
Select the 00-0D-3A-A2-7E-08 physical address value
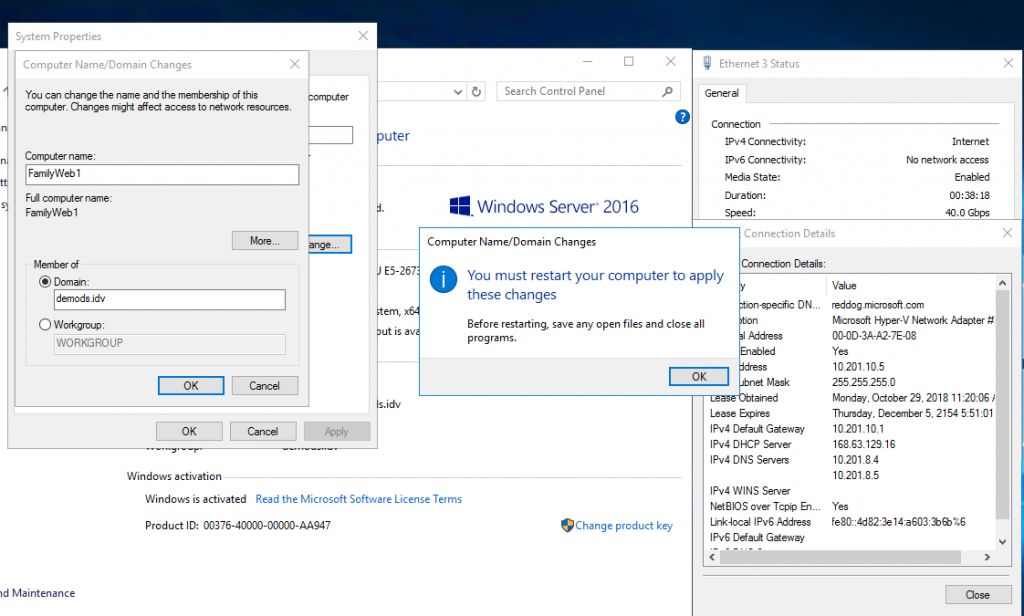click(874, 336)
